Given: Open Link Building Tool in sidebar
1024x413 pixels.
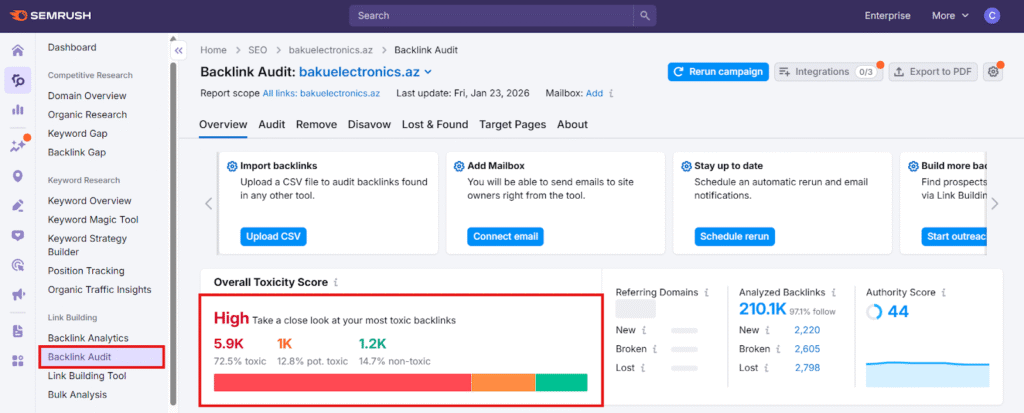Looking at the screenshot, I should pyautogui.click(x=87, y=376).
